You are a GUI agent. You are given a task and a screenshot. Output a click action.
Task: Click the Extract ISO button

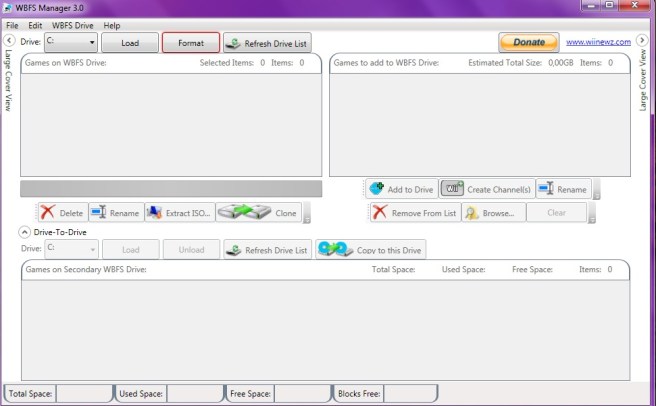pyautogui.click(x=178, y=213)
